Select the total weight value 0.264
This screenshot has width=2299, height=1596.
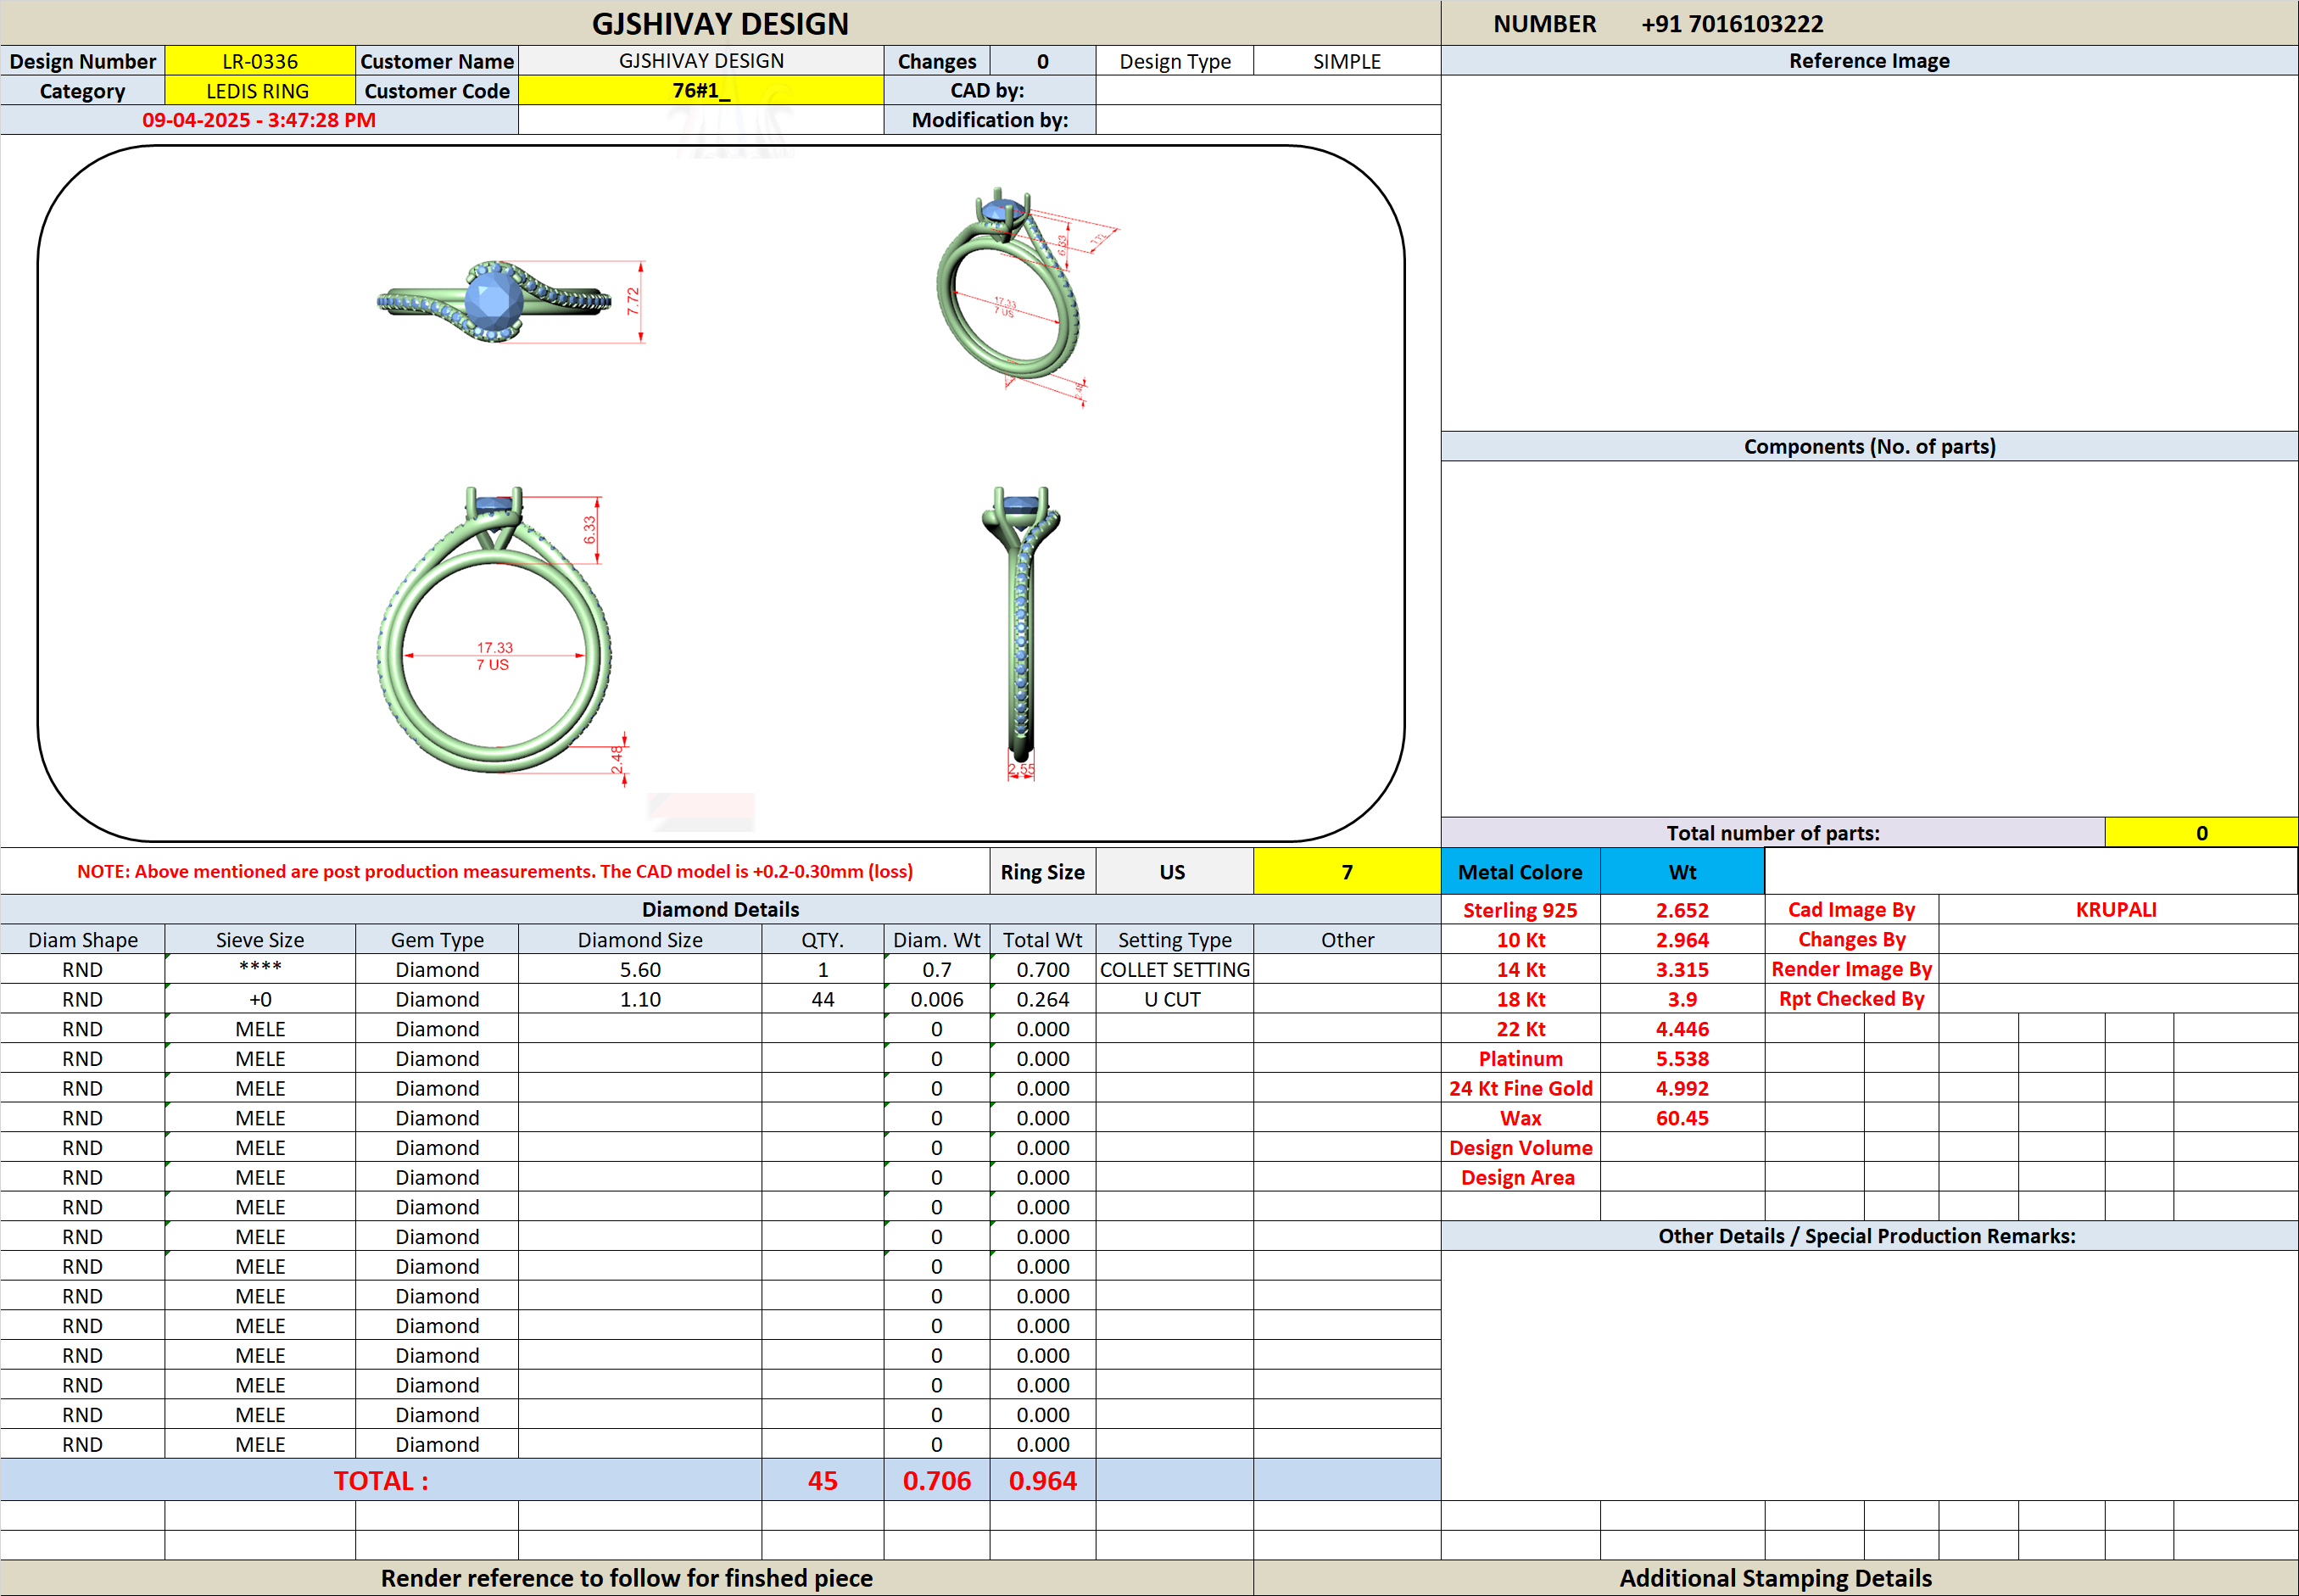pos(1042,999)
